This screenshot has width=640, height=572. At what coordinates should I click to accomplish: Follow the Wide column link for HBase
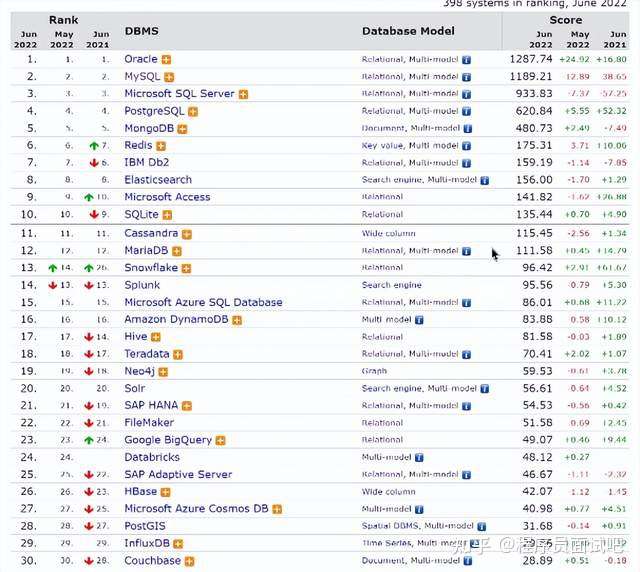click(x=389, y=492)
